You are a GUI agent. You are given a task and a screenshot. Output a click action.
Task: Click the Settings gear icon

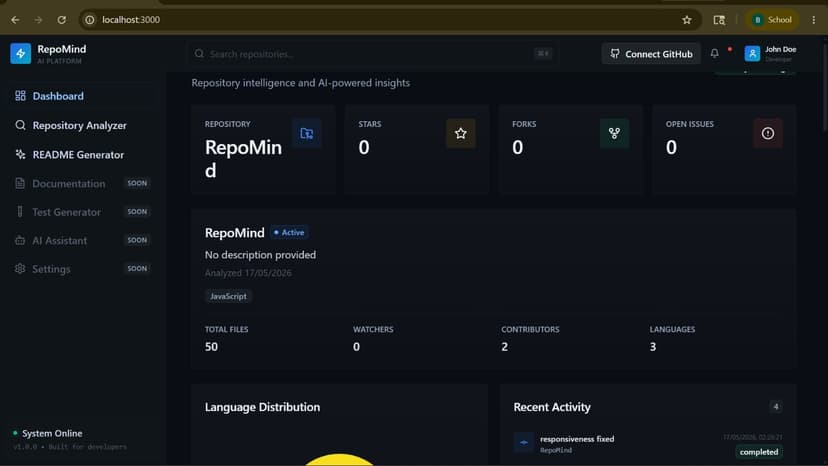20,268
